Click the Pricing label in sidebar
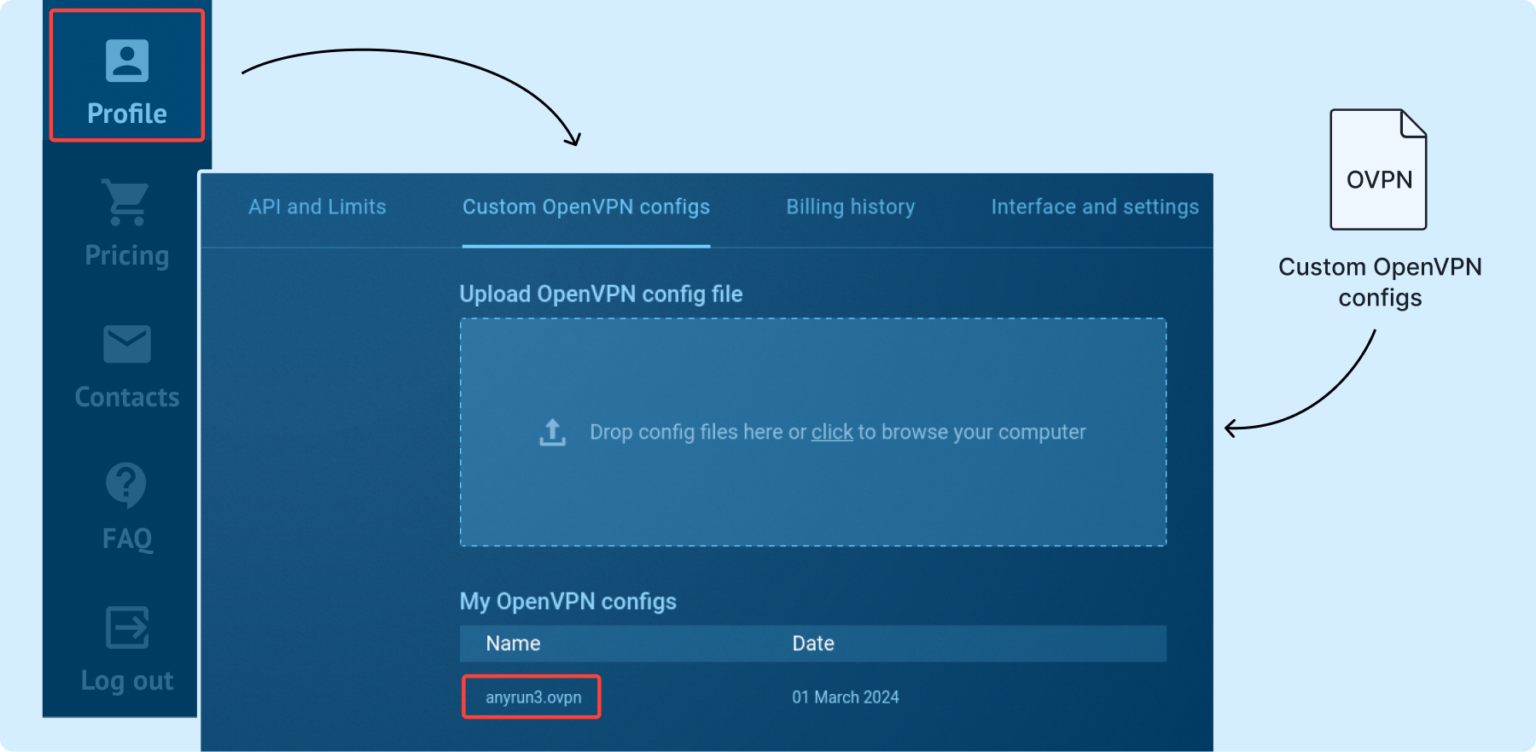Viewport: 1536px width, 752px height. [x=127, y=255]
